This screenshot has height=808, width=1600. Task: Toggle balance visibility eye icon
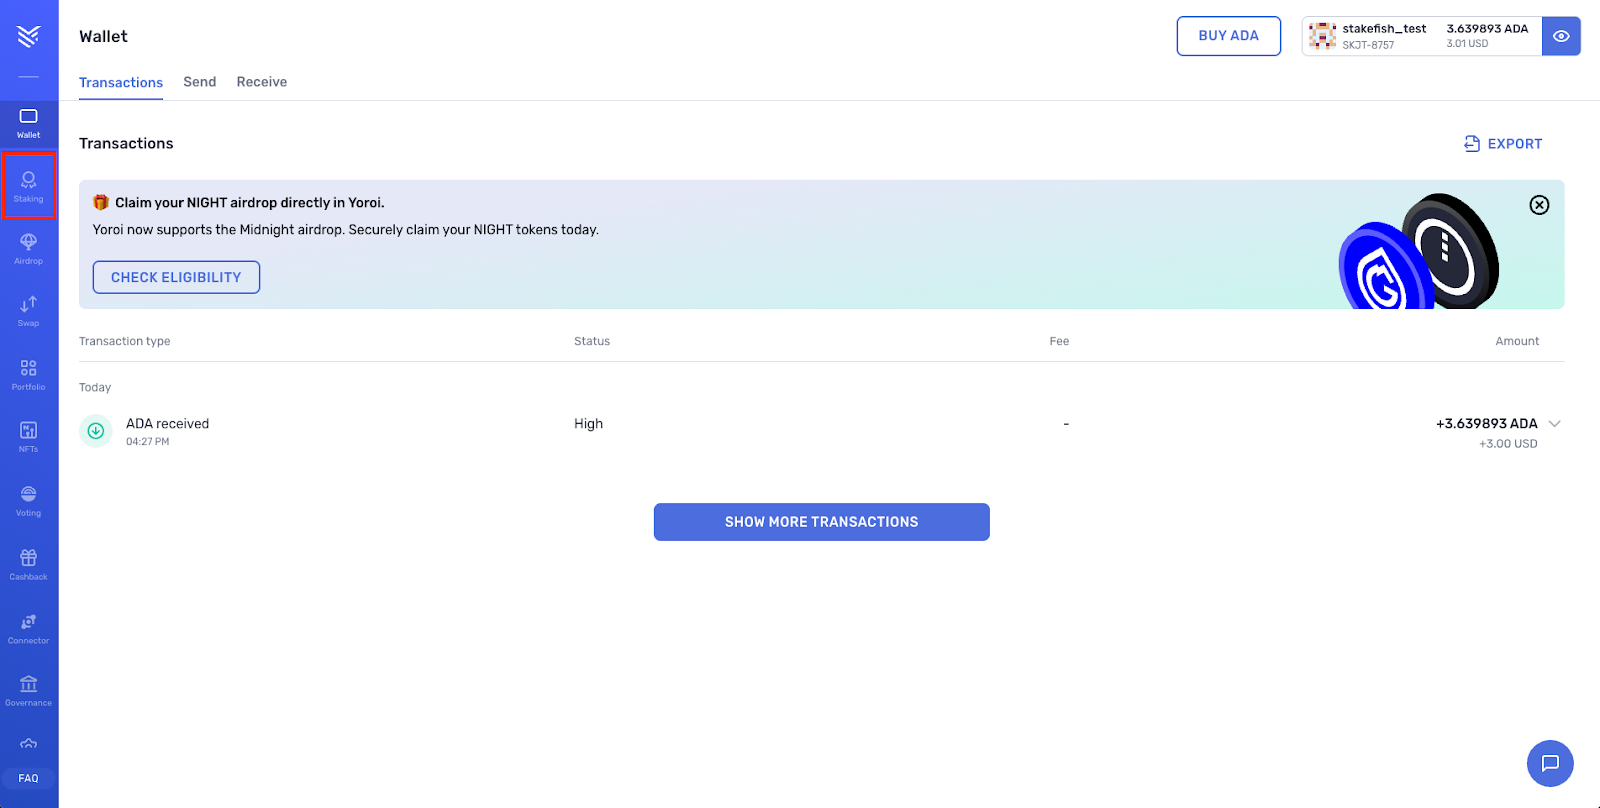(1560, 36)
